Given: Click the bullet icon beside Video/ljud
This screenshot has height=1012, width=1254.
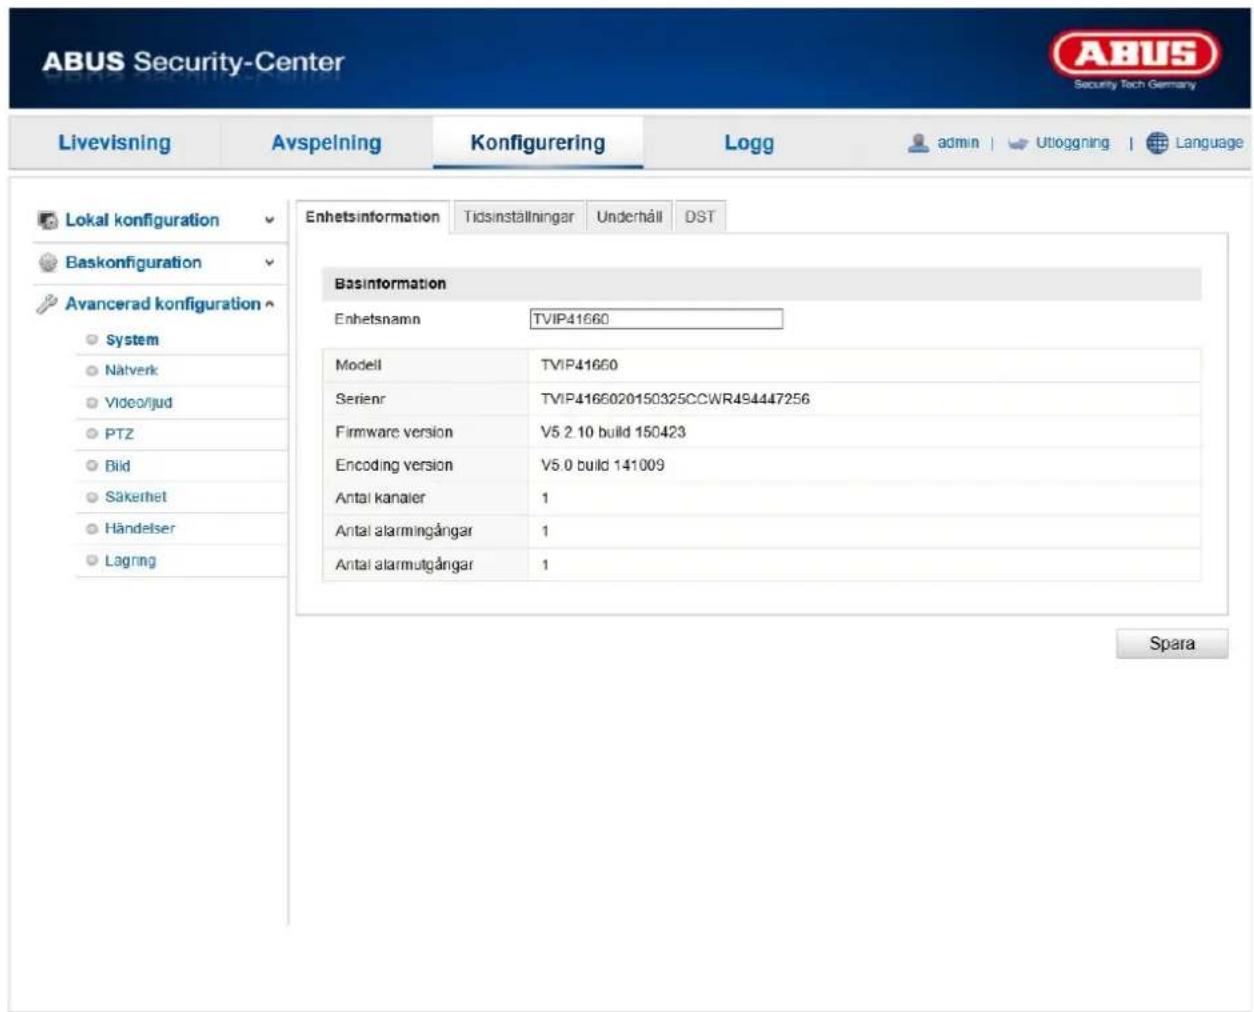Looking at the screenshot, I should click(92, 402).
